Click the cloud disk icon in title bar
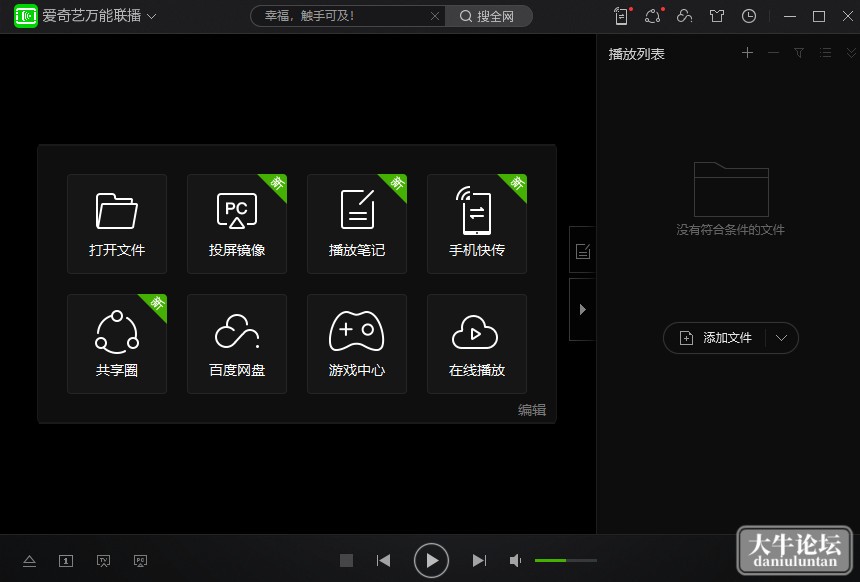The width and height of the screenshot is (860, 582). click(x=684, y=16)
